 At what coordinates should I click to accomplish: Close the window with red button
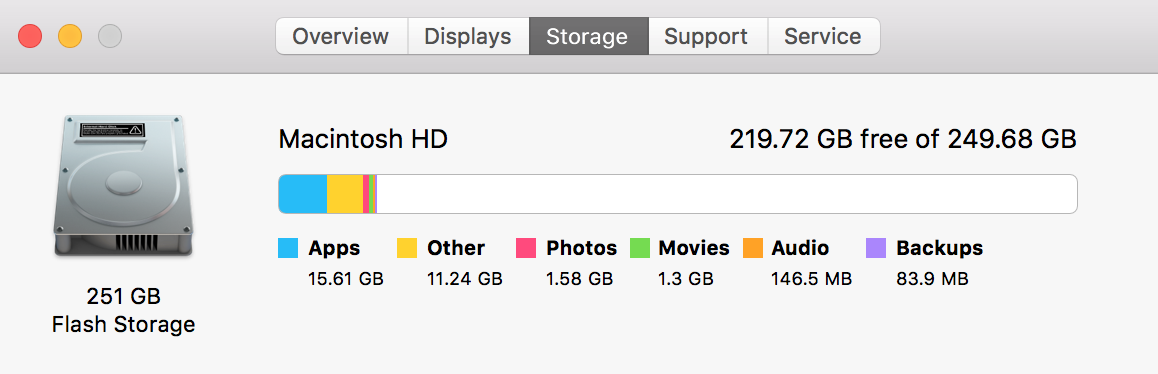[30, 36]
